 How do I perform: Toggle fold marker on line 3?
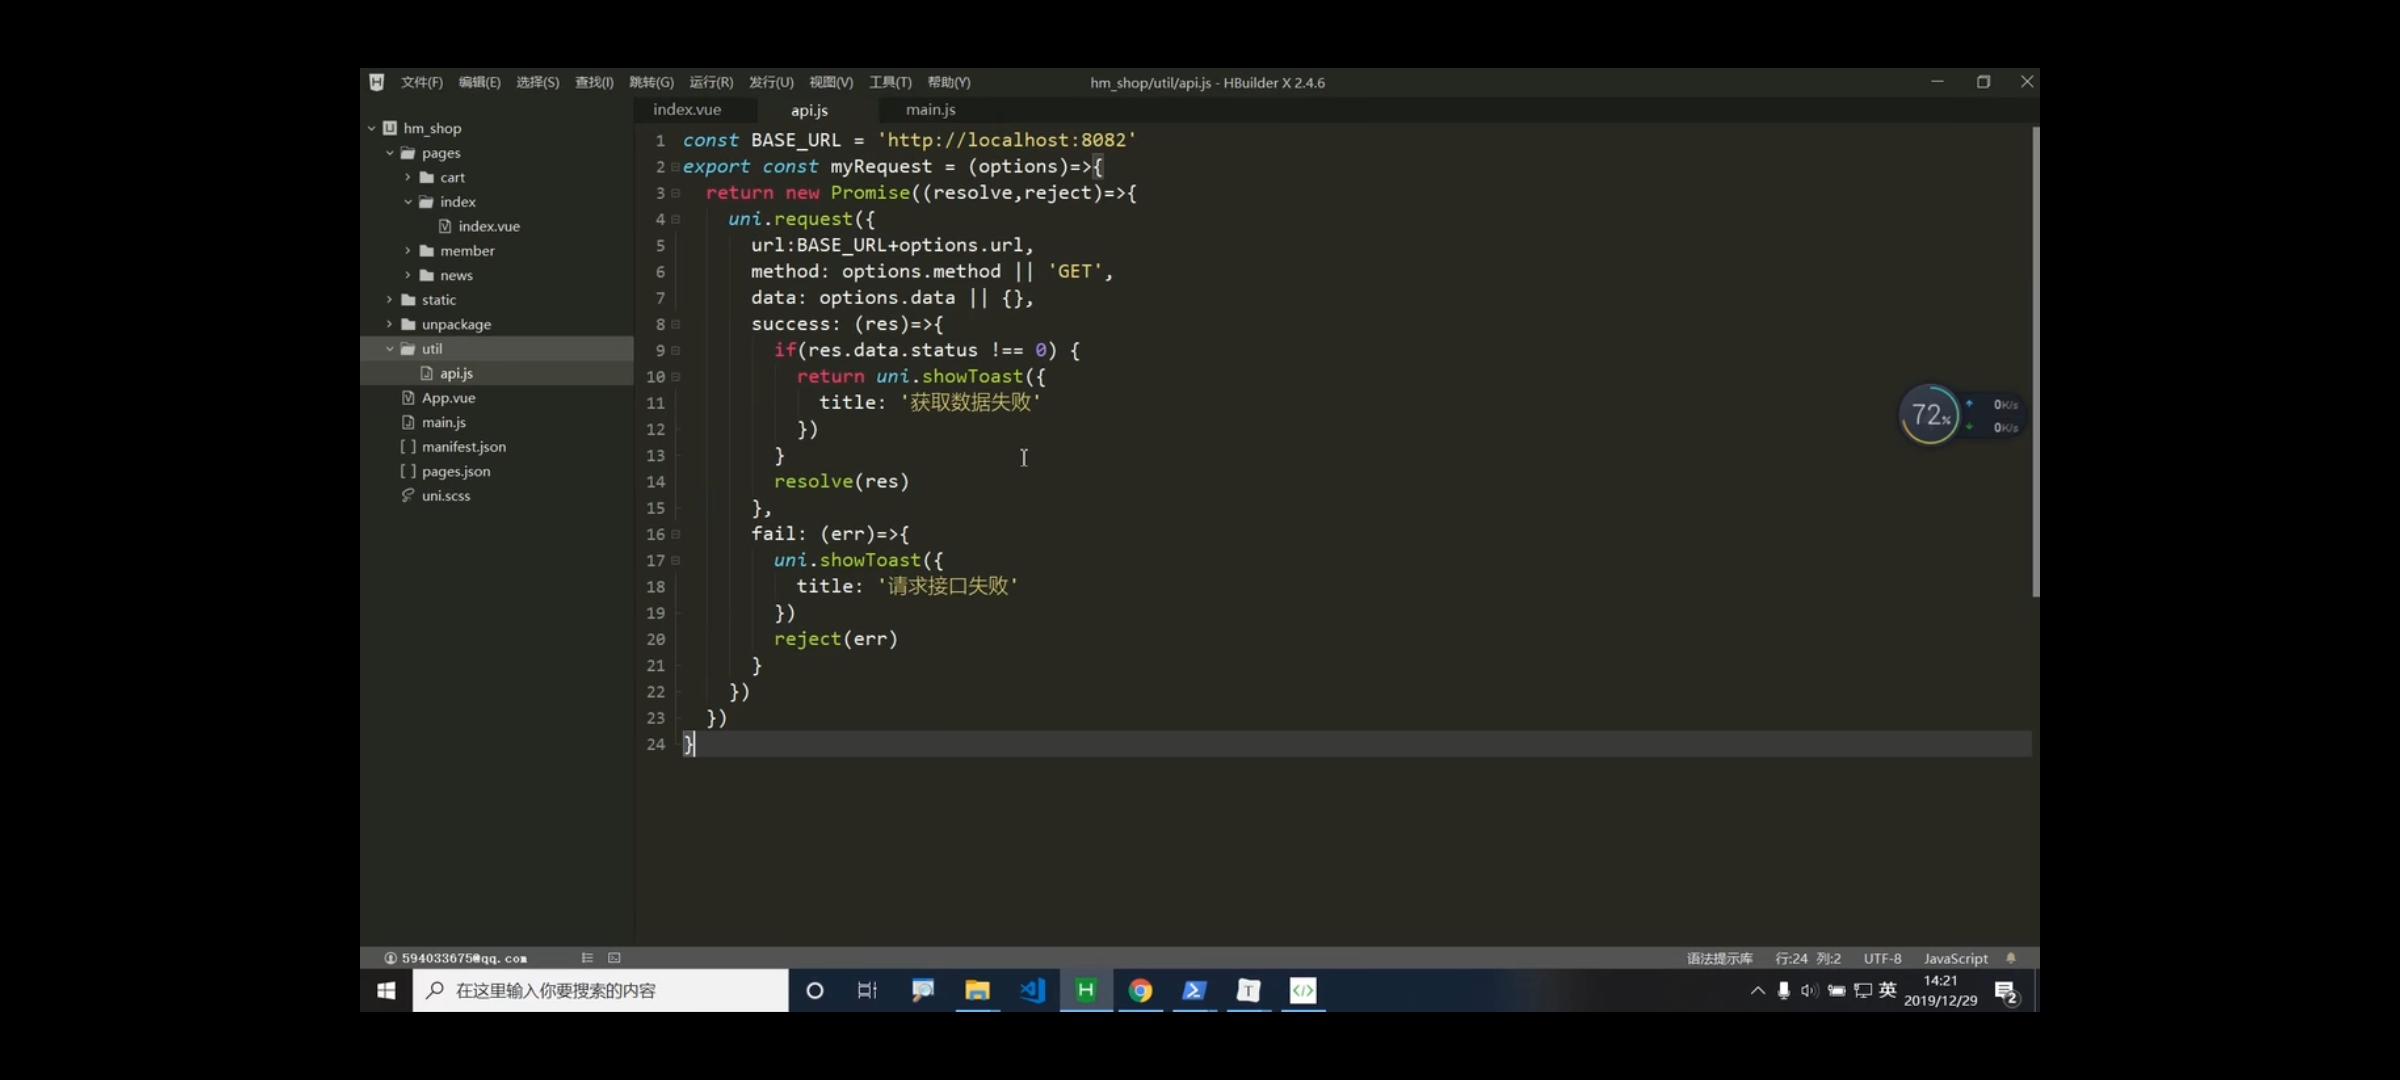coord(676,193)
